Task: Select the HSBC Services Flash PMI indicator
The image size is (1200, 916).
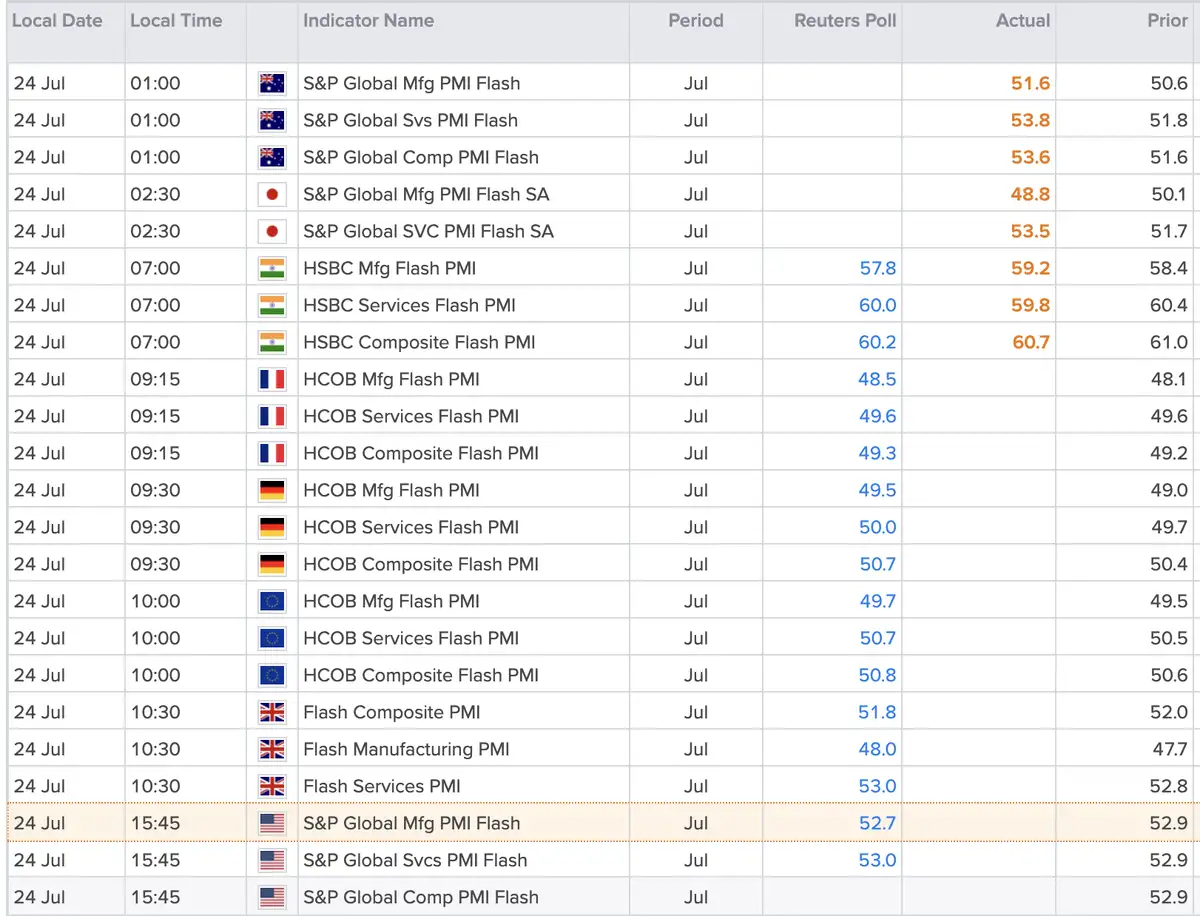Action: [x=410, y=306]
